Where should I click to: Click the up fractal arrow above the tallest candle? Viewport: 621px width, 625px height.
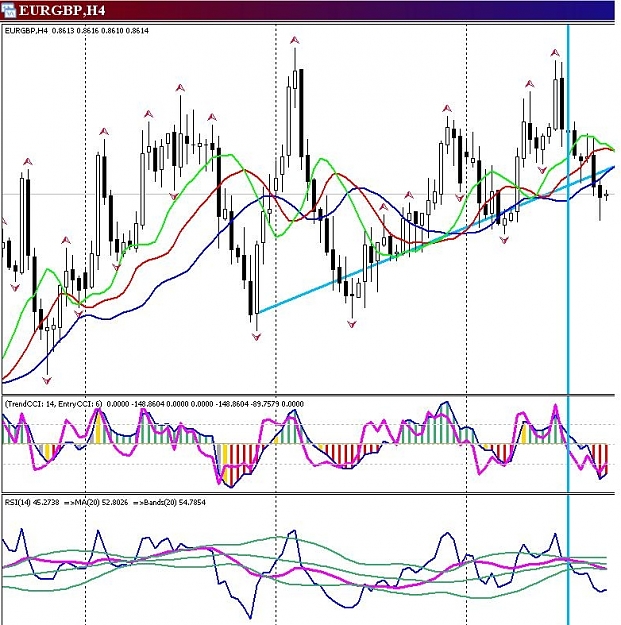[x=295, y=40]
